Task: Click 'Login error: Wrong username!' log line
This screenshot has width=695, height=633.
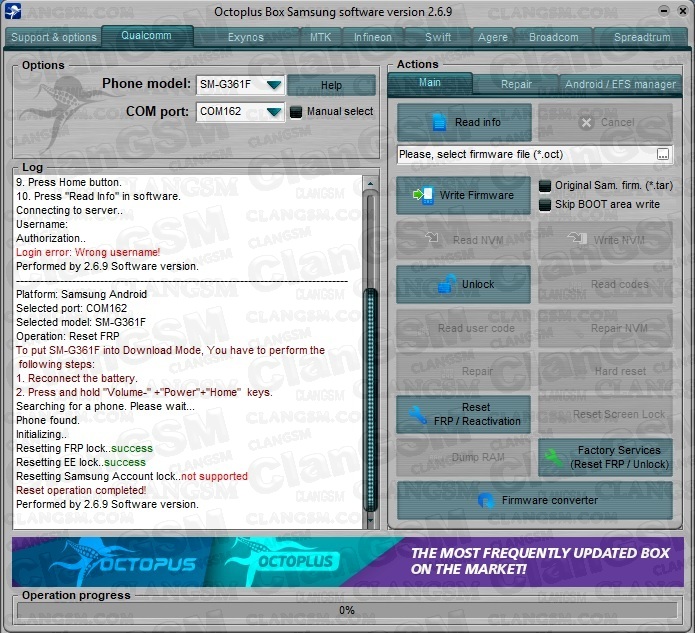Action: (88, 252)
